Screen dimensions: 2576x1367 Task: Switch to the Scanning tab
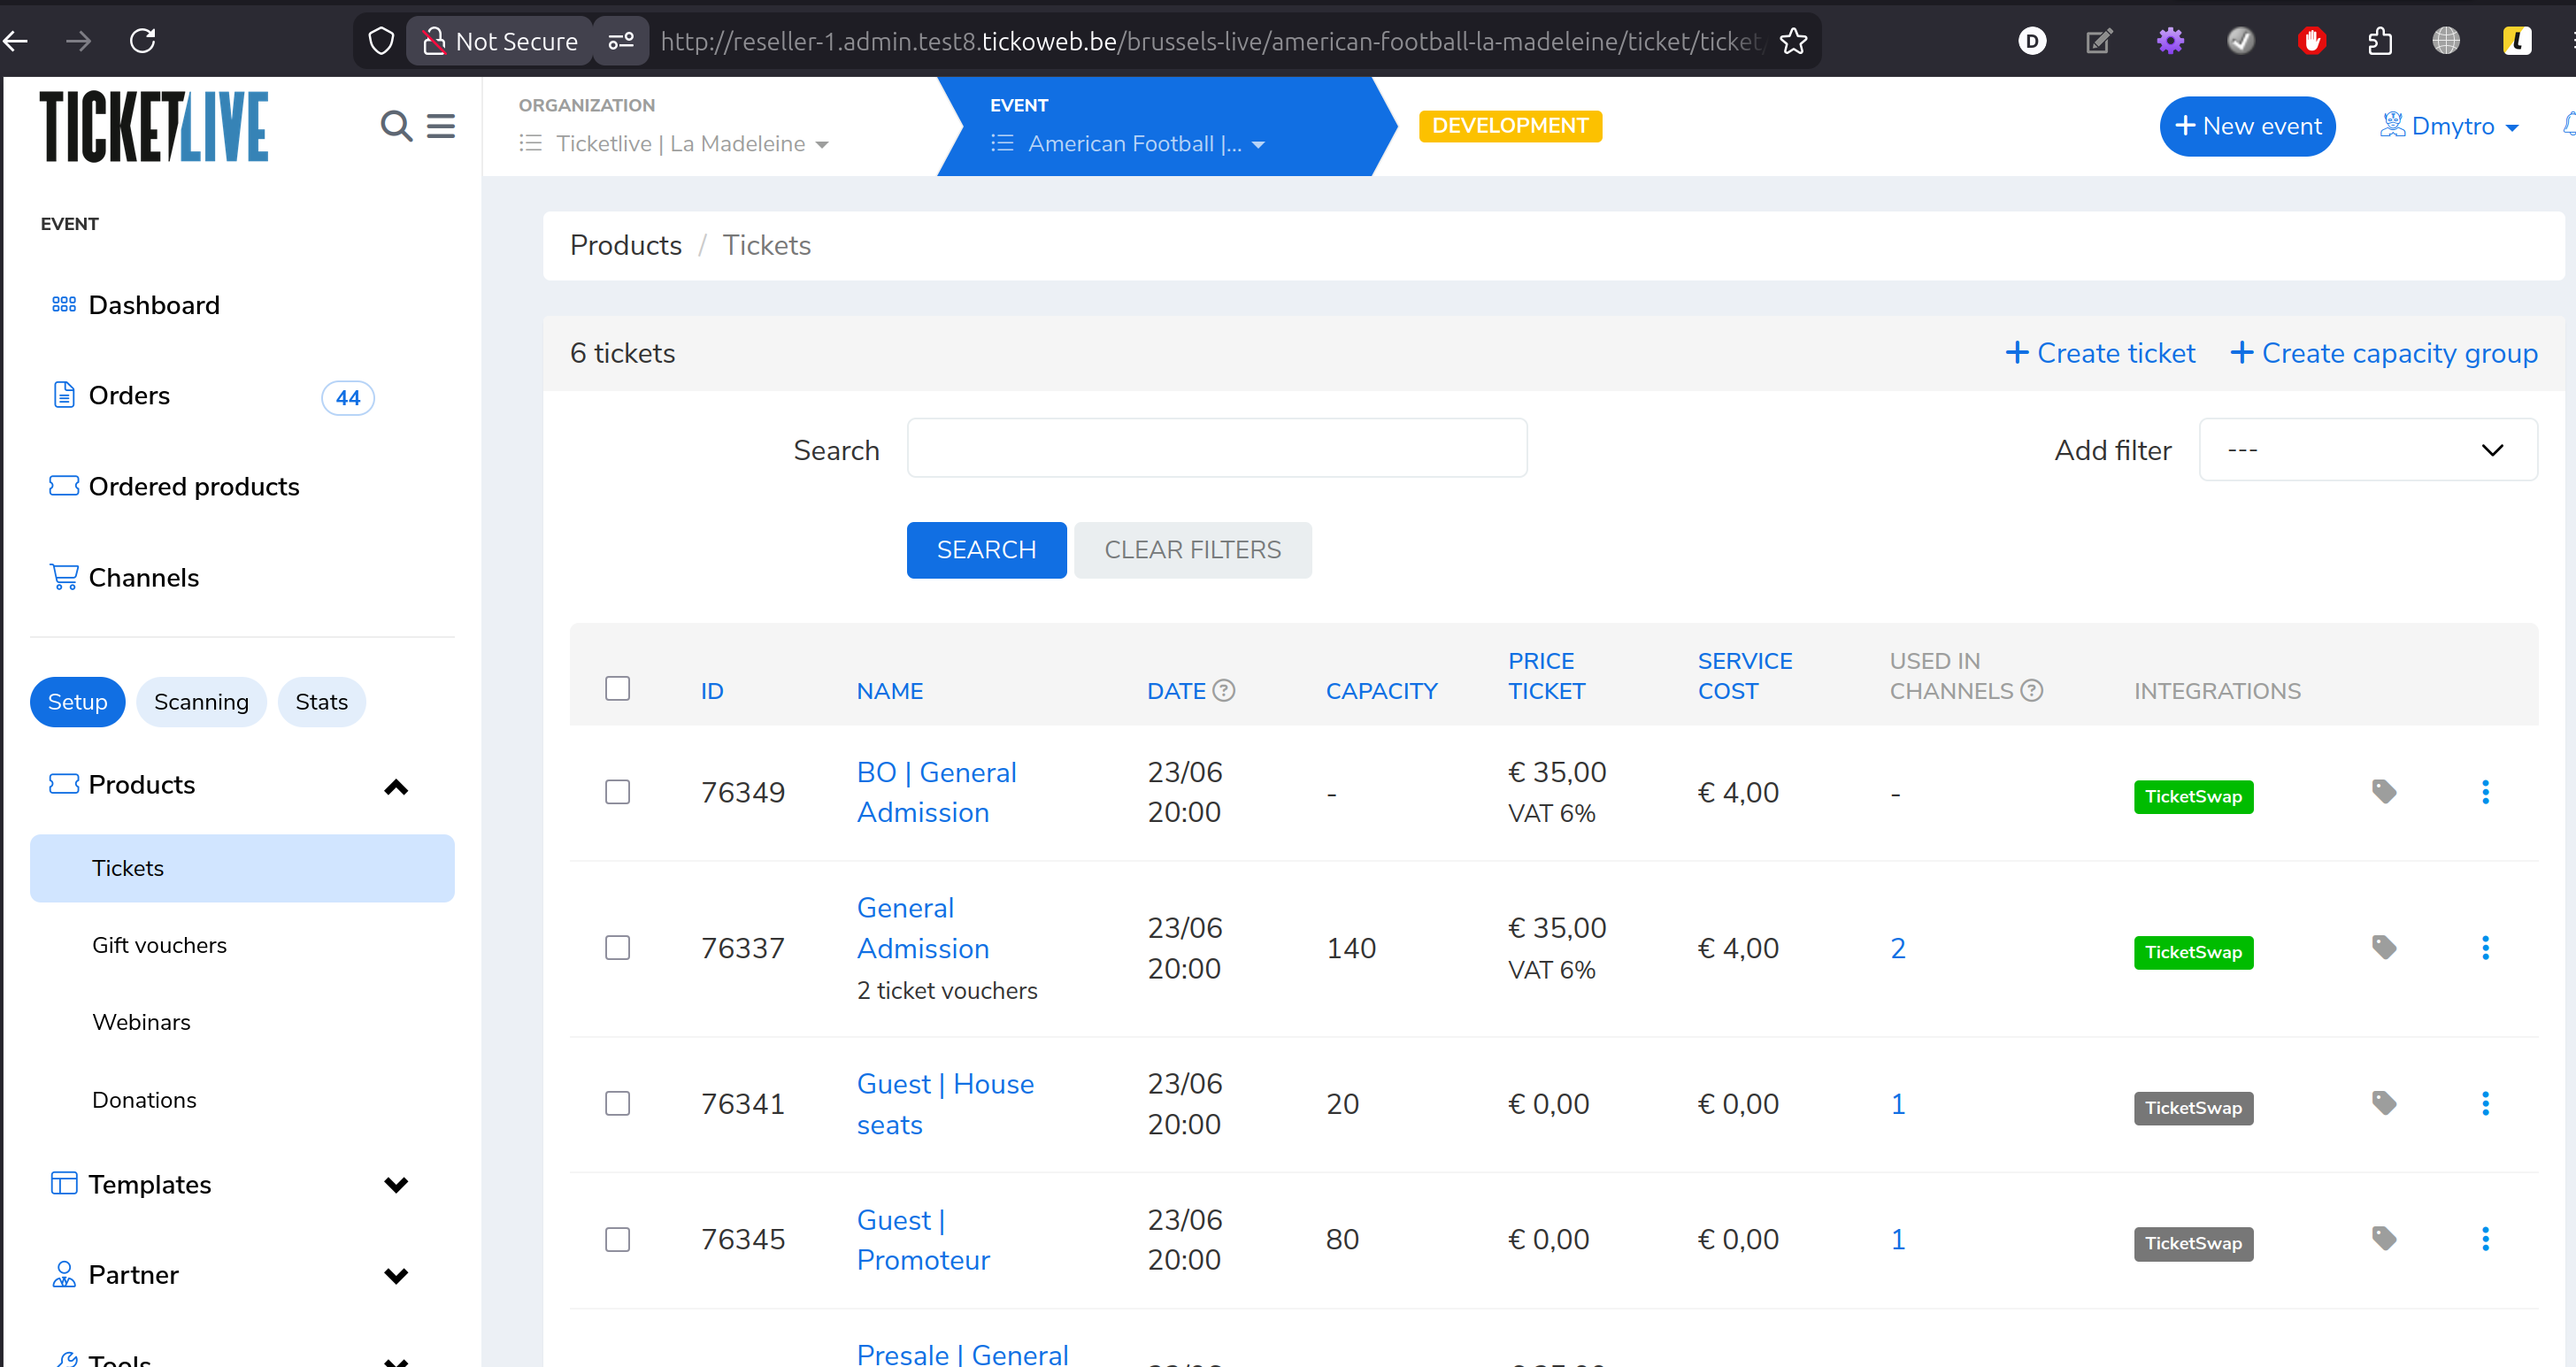coord(201,702)
